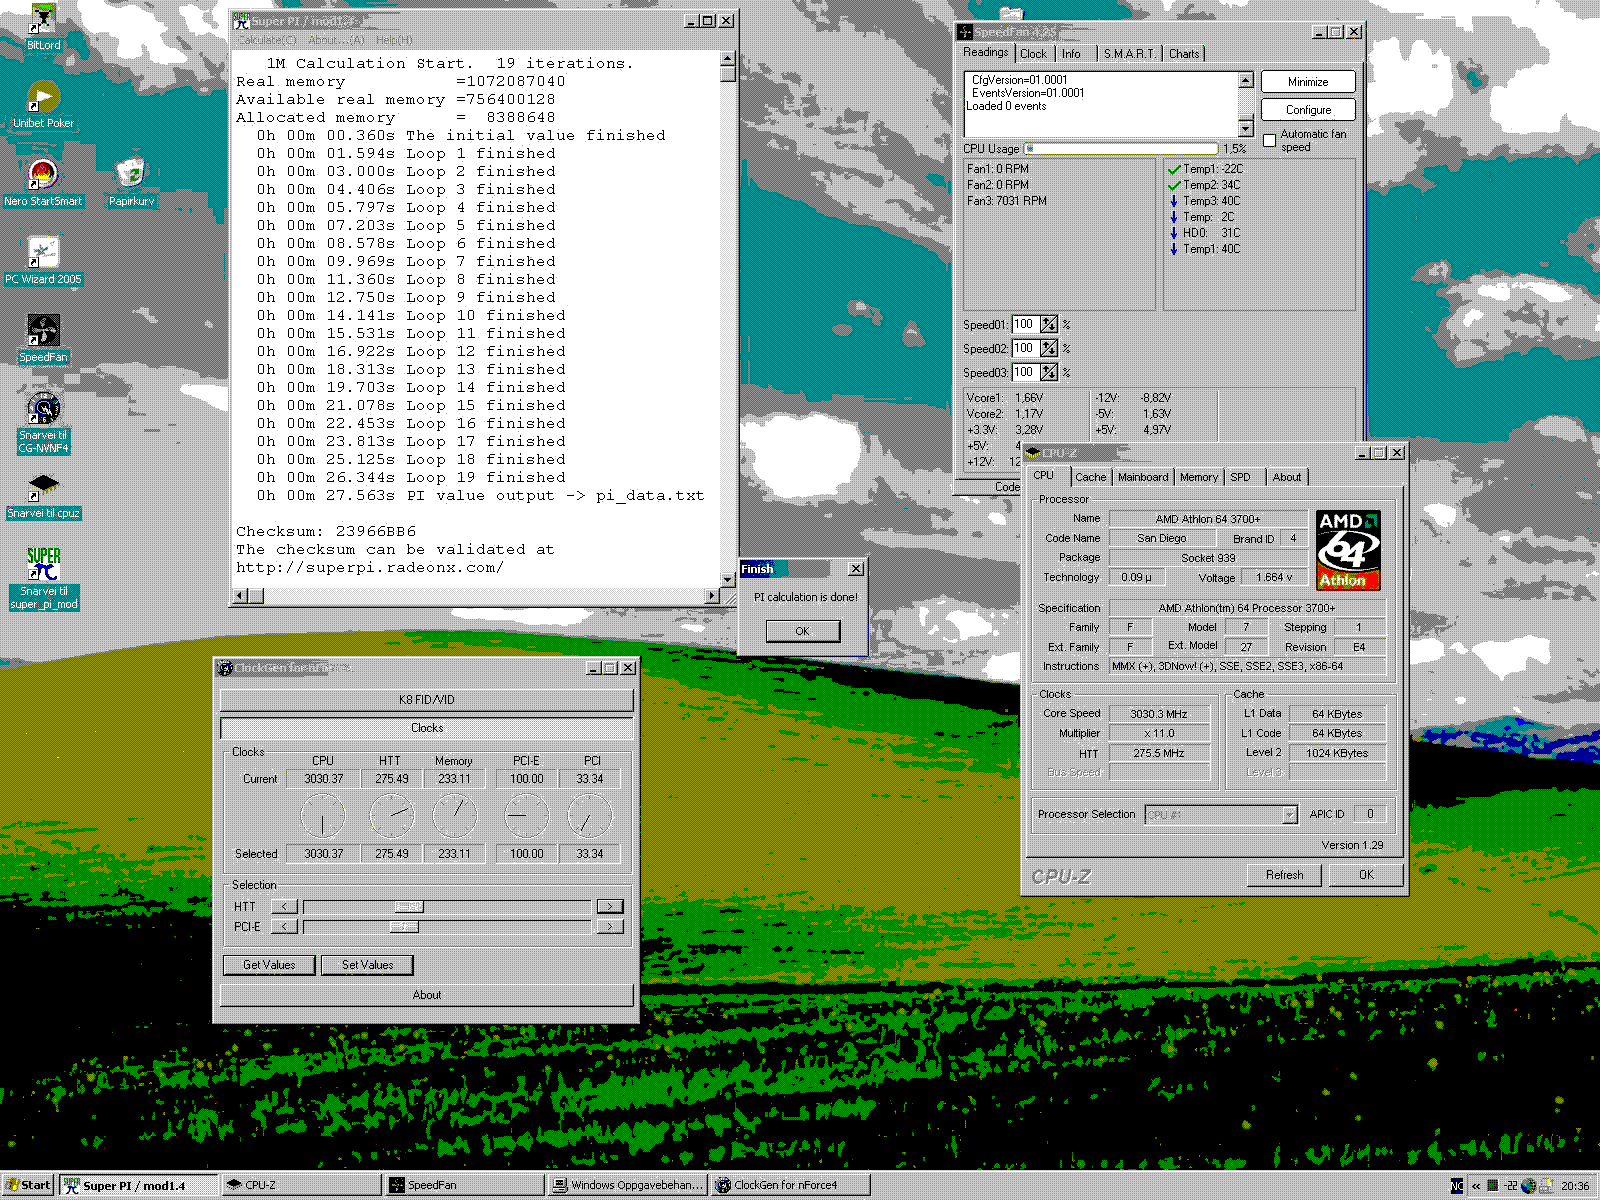Select the Snarvei til super_pi_mod shortcut
Screen dimensions: 1600x1200
point(43,578)
